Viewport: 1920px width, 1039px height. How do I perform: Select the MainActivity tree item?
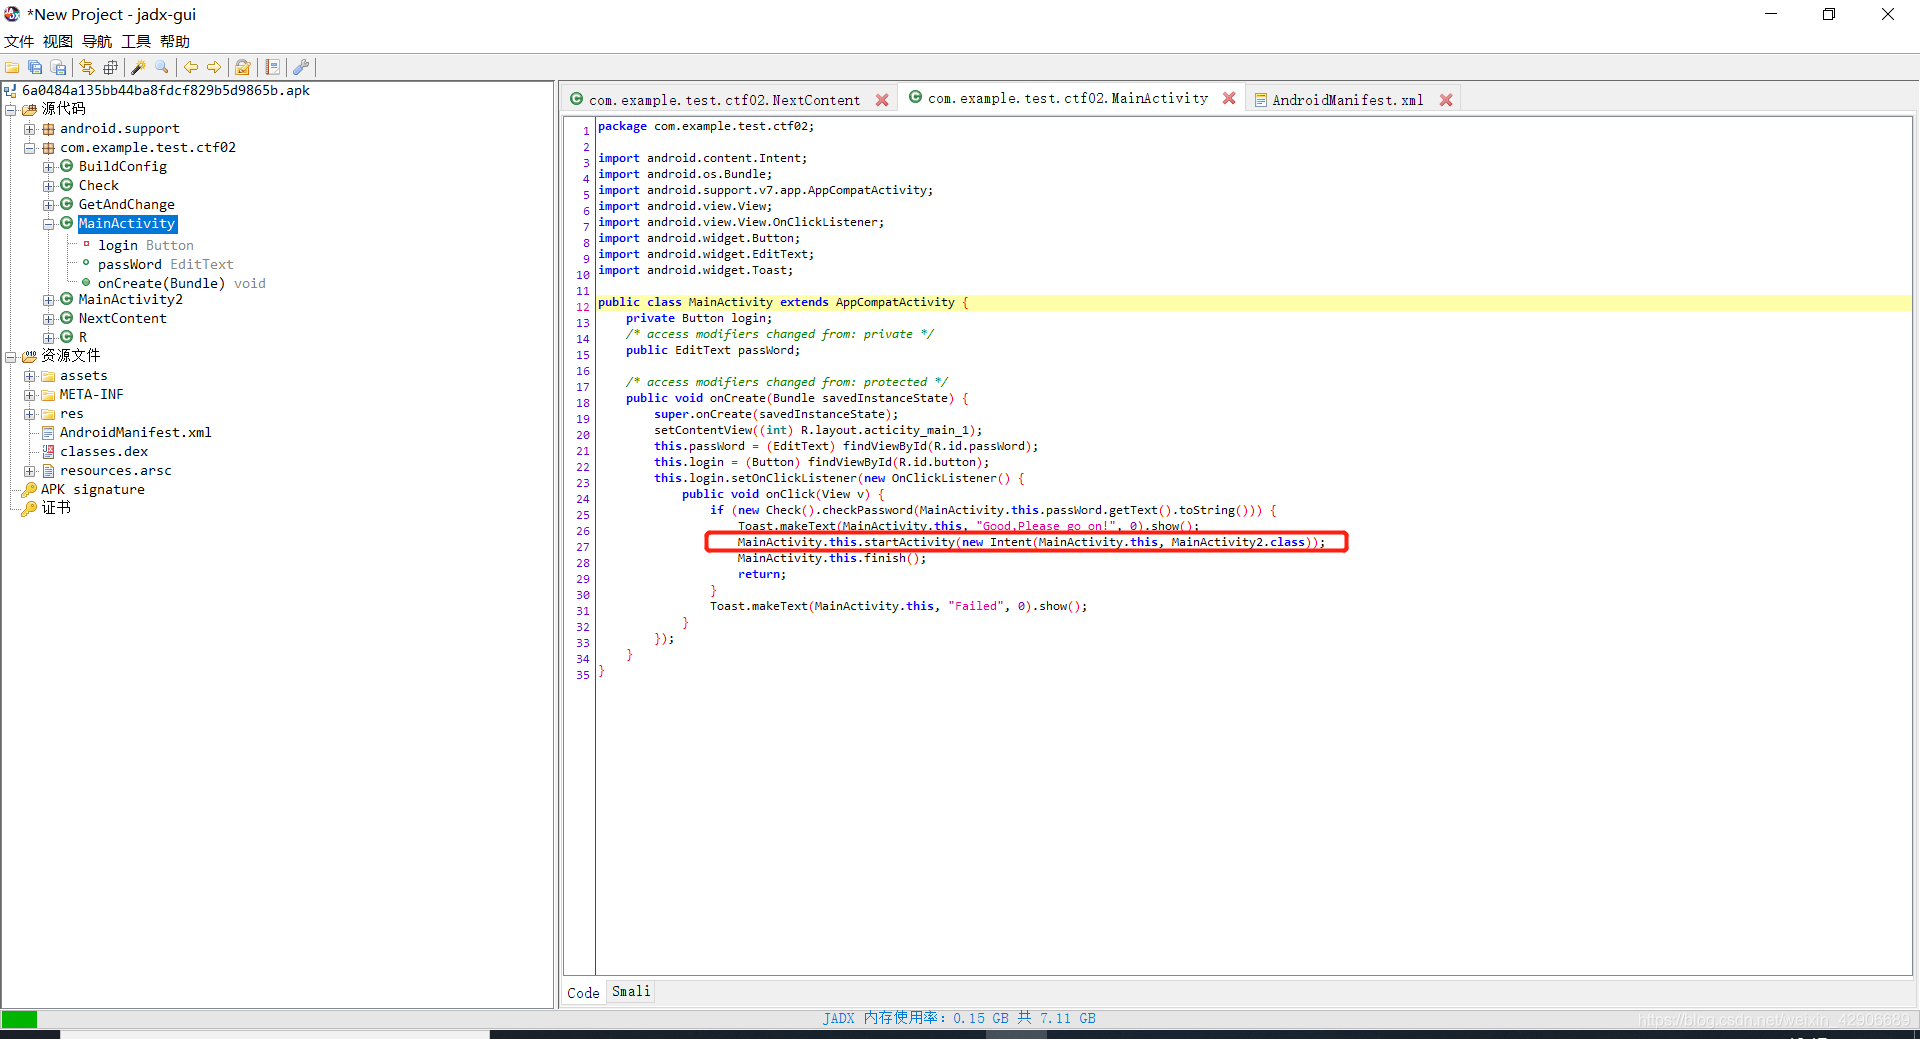click(127, 223)
